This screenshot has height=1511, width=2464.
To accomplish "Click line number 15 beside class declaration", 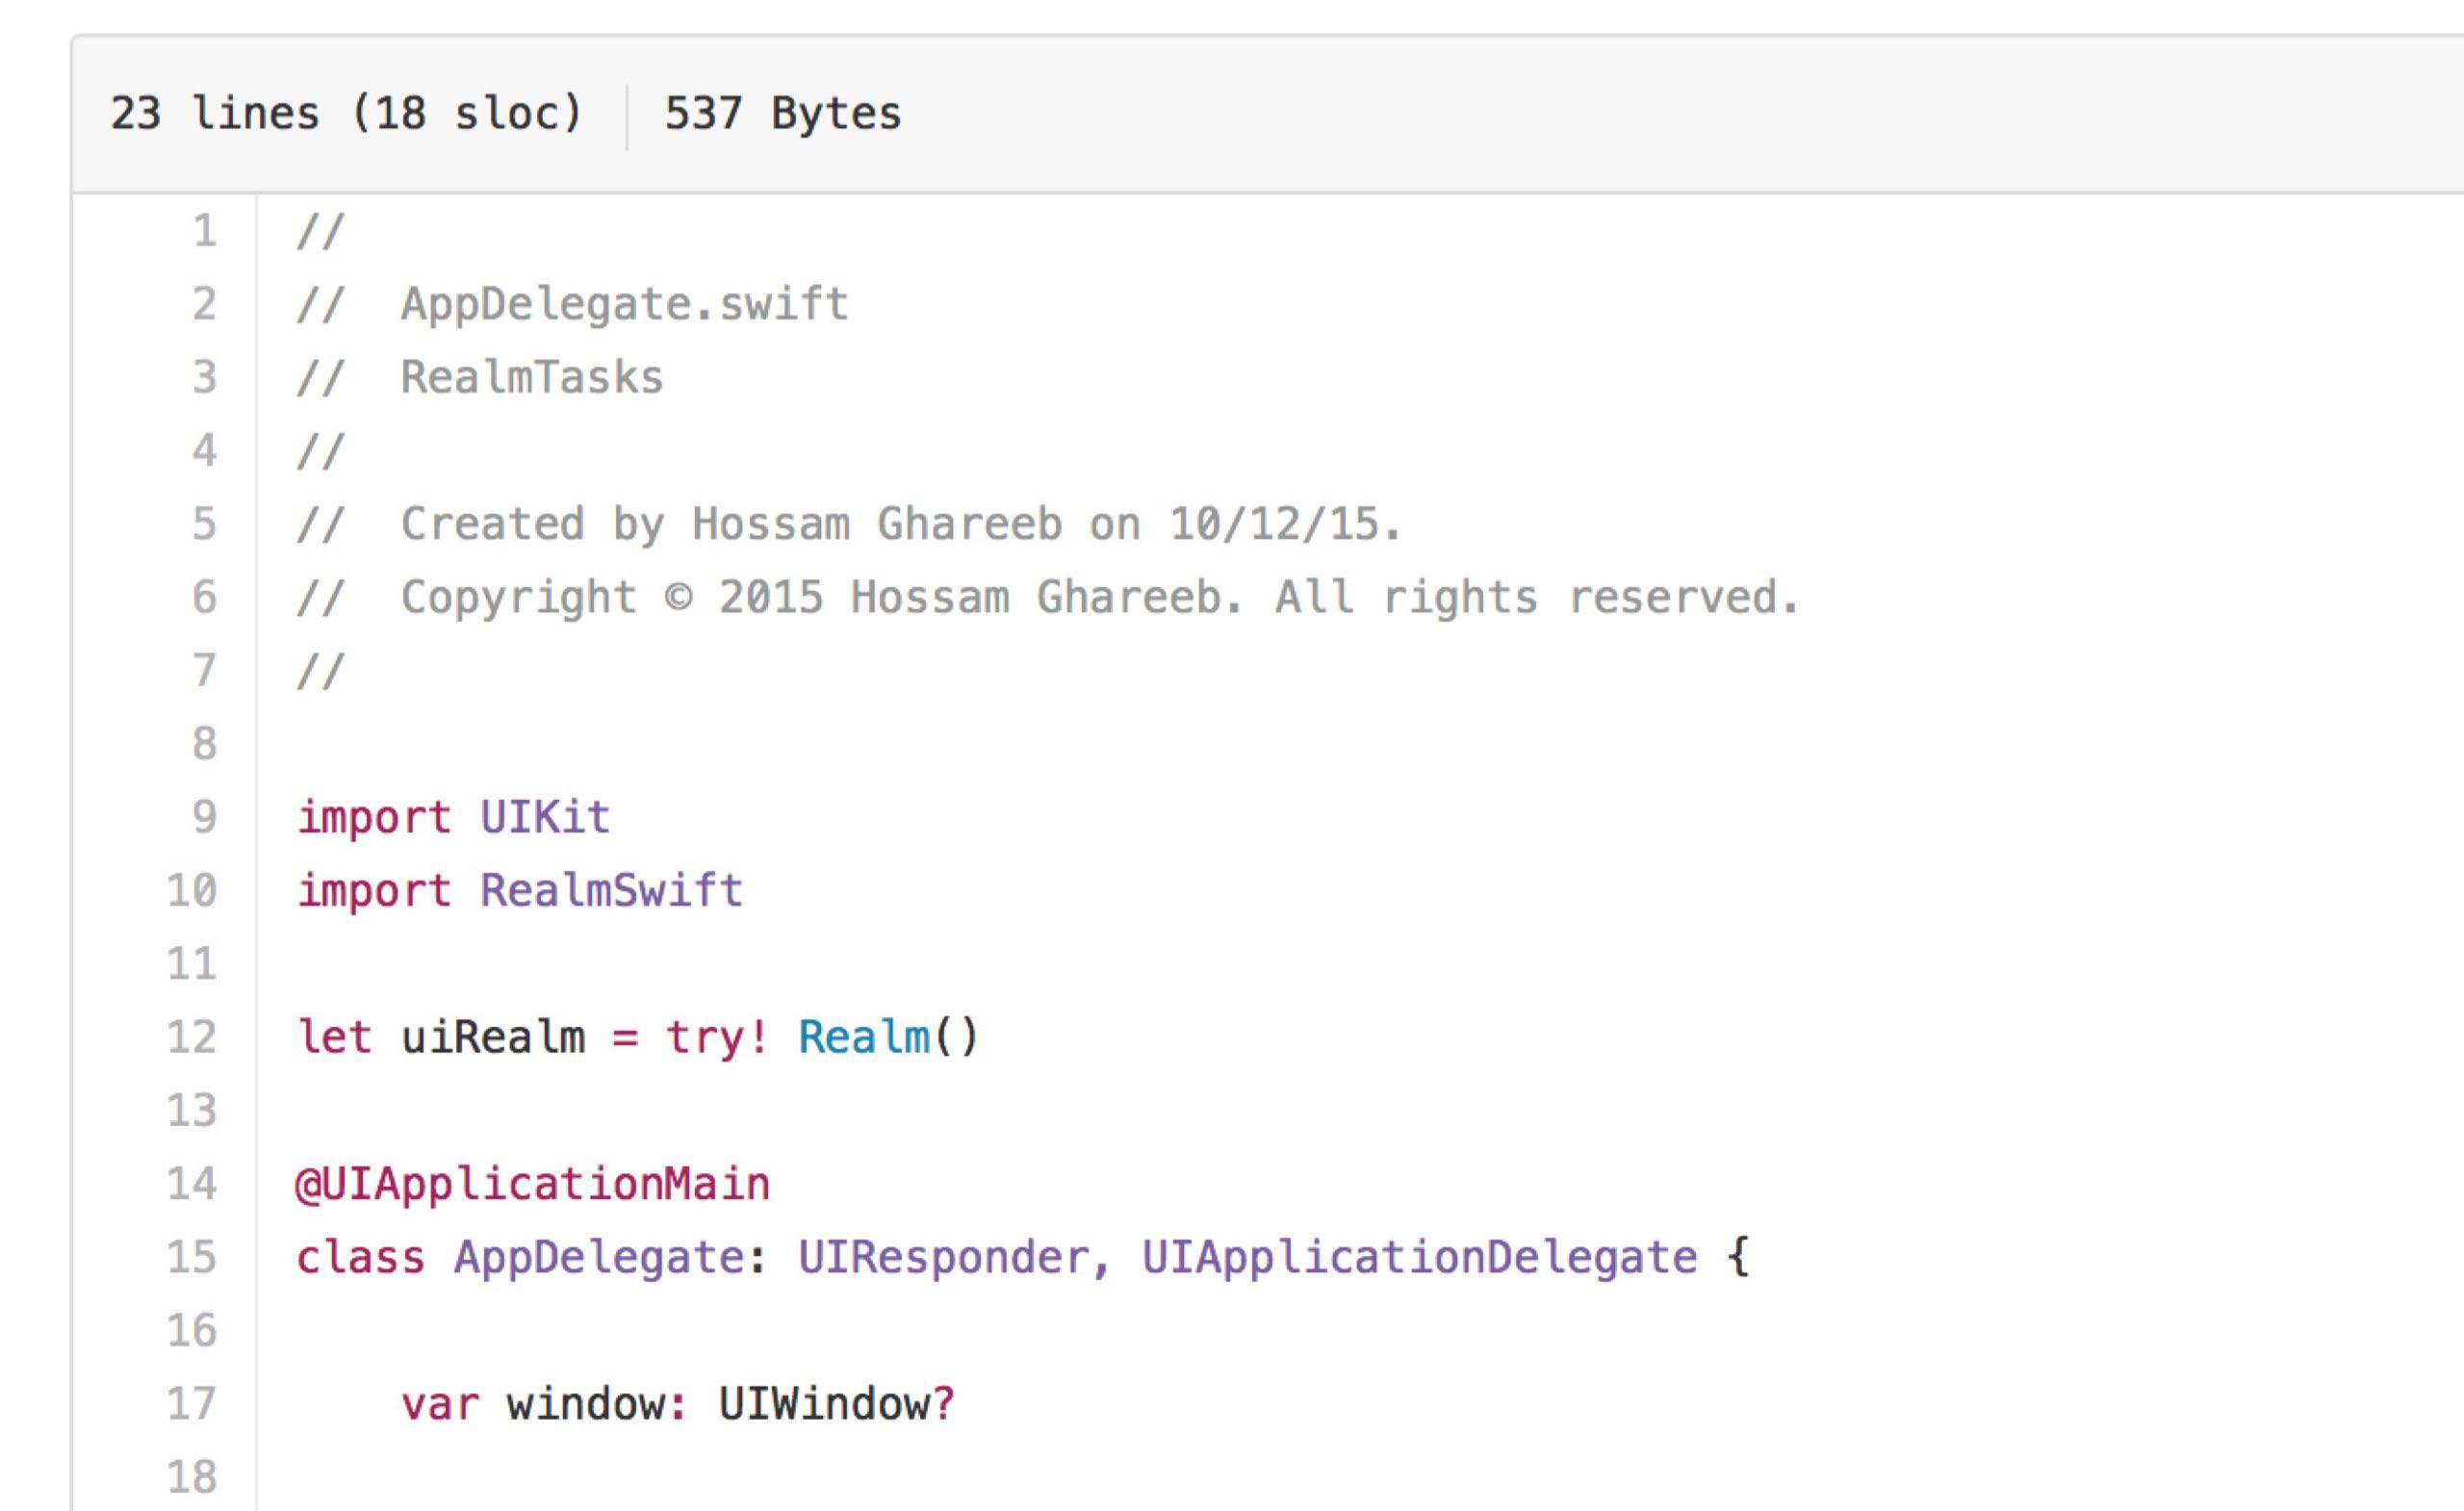I will tap(192, 1257).
